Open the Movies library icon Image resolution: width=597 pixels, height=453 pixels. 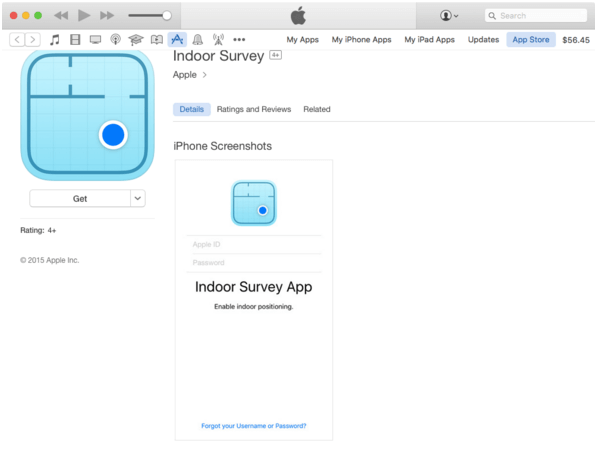tap(75, 40)
